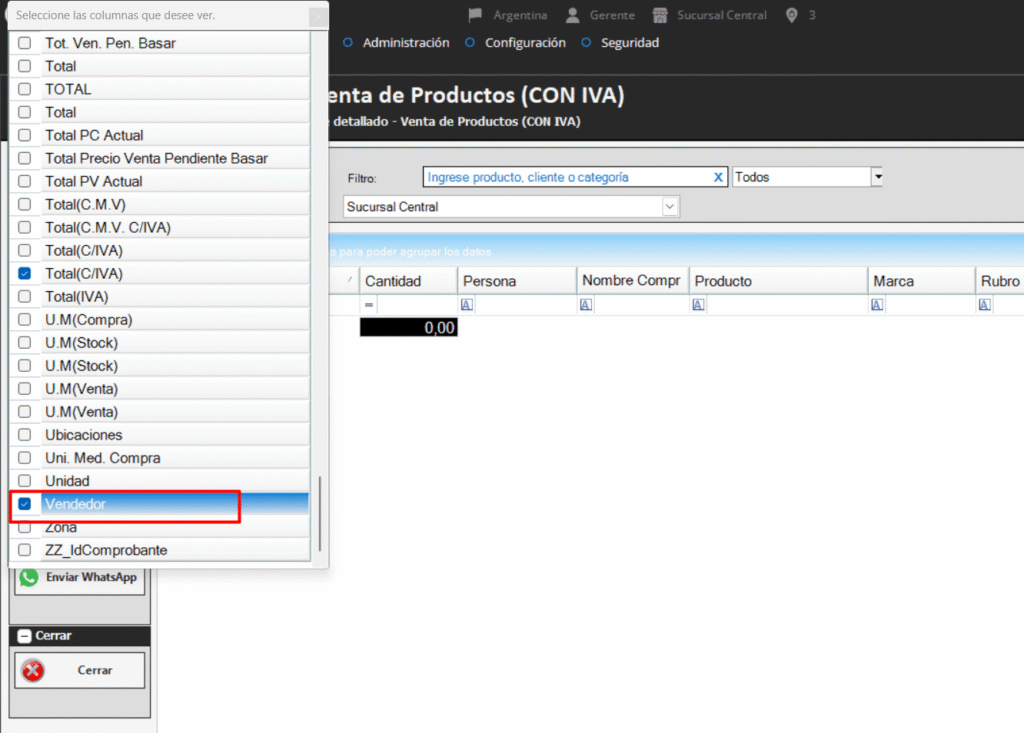
Task: Click the location pin icon
Action: click(x=792, y=15)
